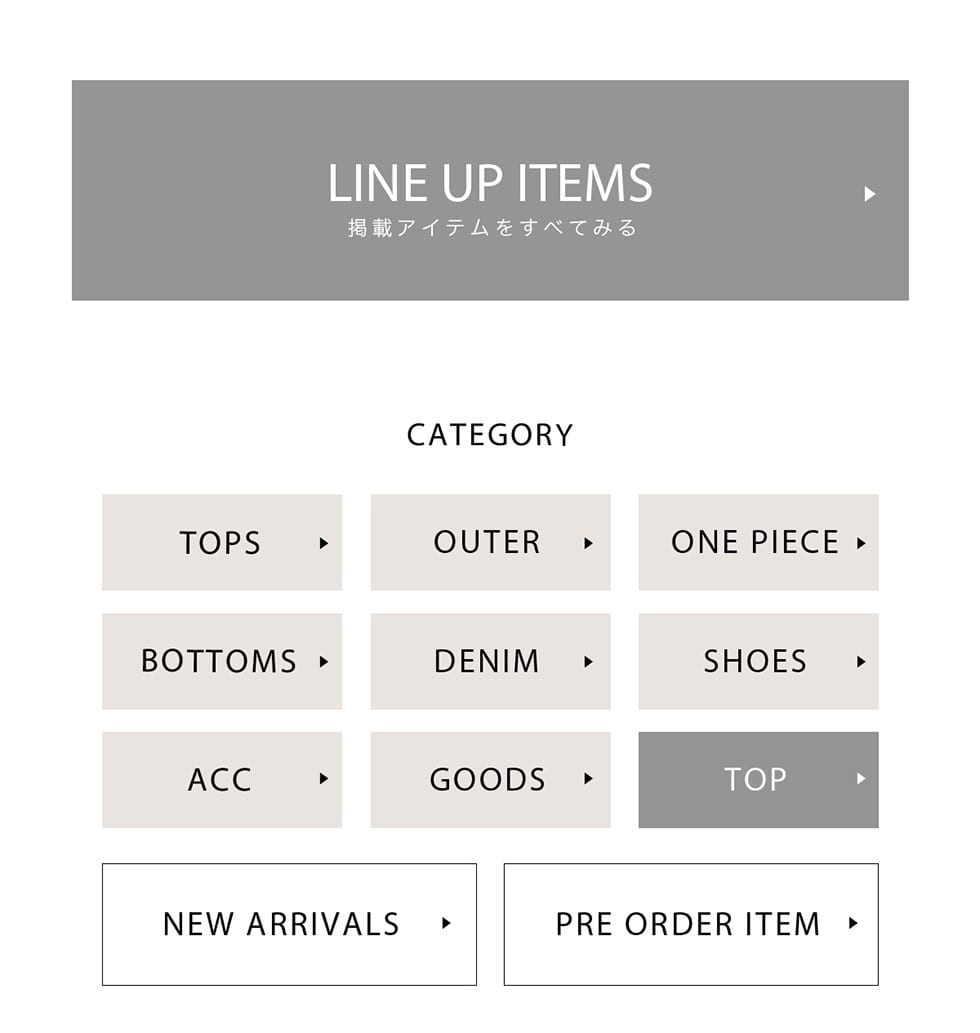
Task: Open the TOPS category
Action: [220, 542]
